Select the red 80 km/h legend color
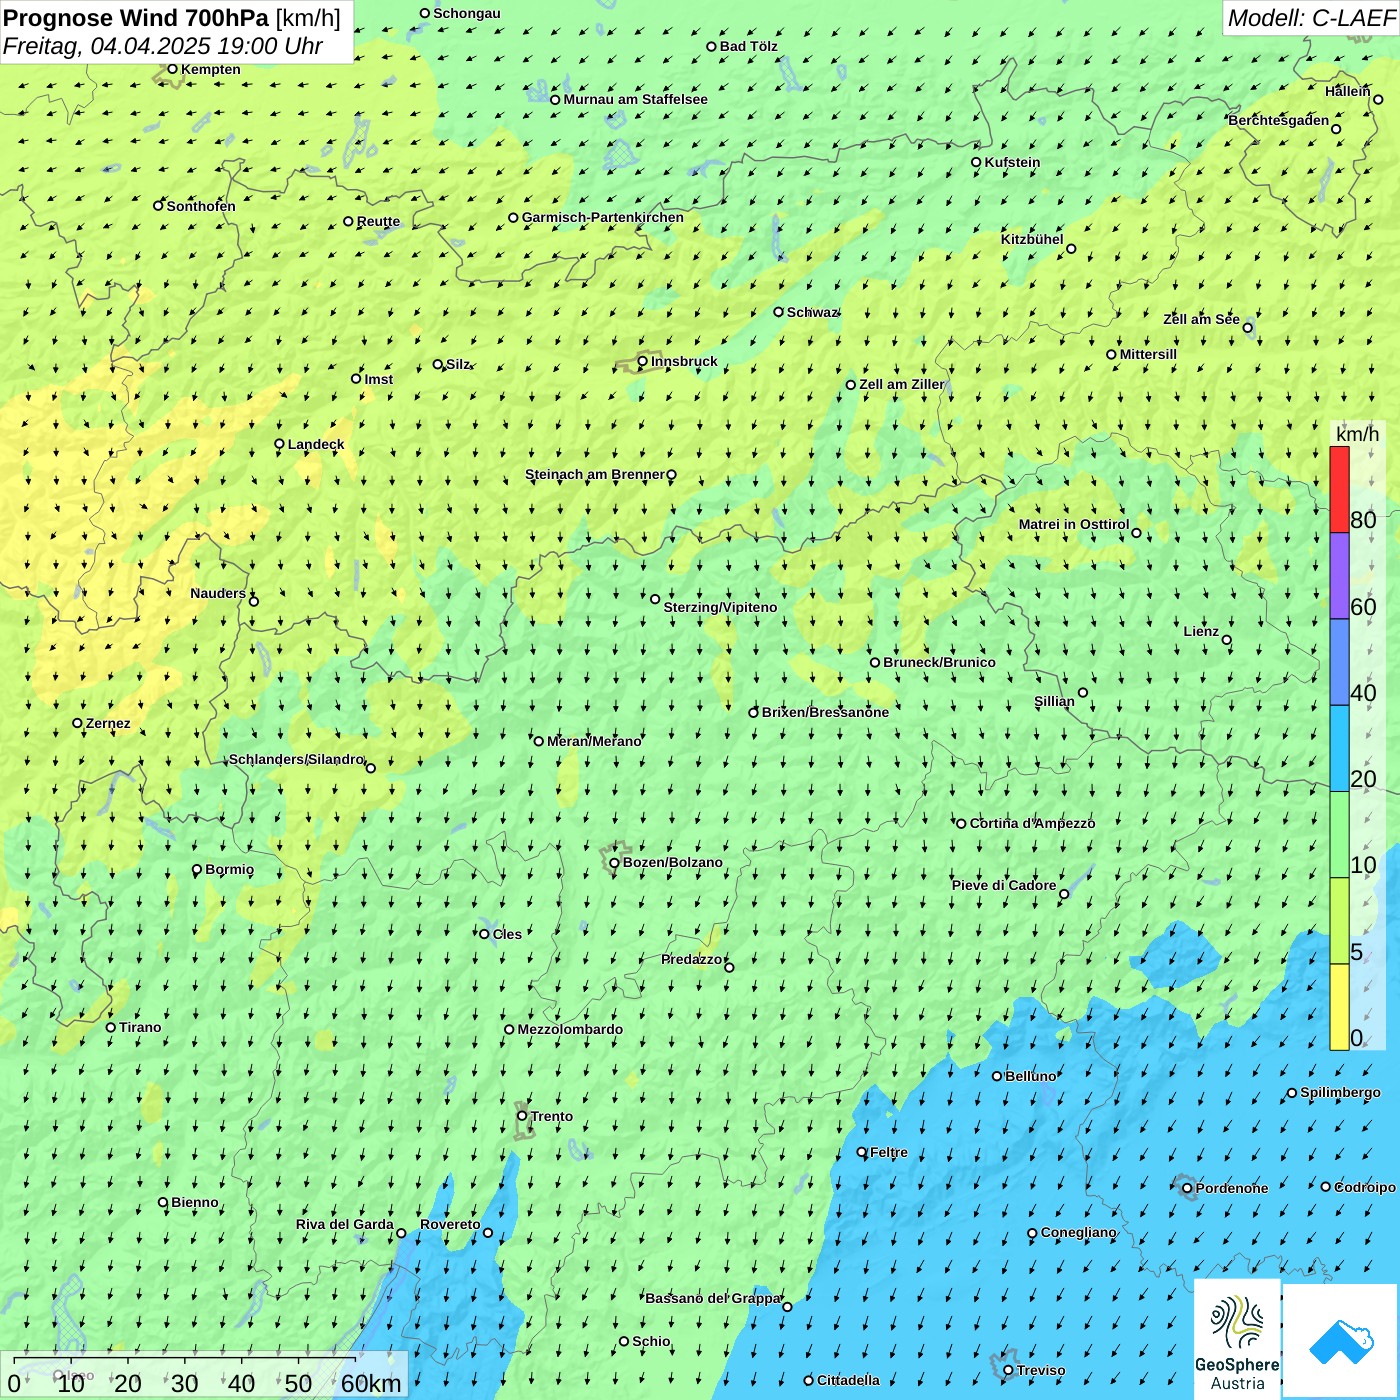Image resolution: width=1400 pixels, height=1400 pixels. (x=1339, y=489)
